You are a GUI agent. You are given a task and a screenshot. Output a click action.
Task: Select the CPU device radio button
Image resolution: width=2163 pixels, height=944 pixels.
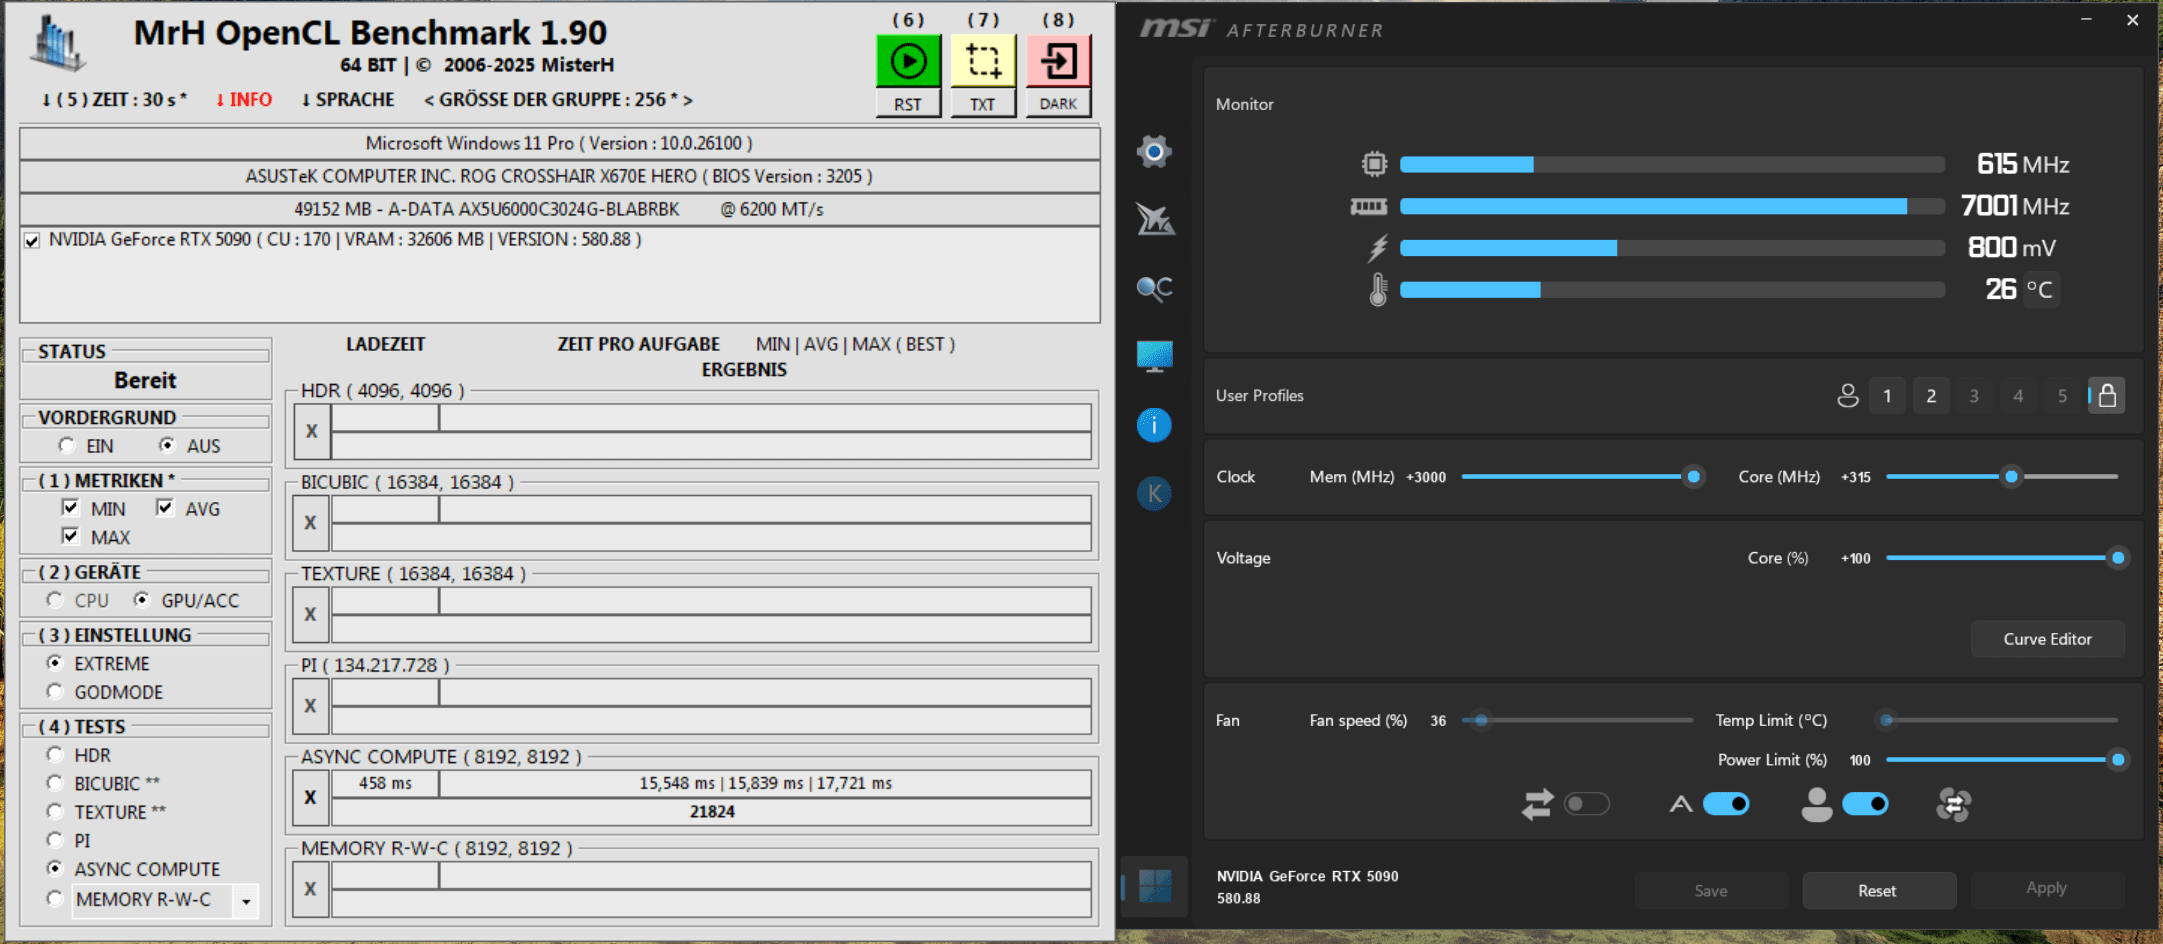55,600
